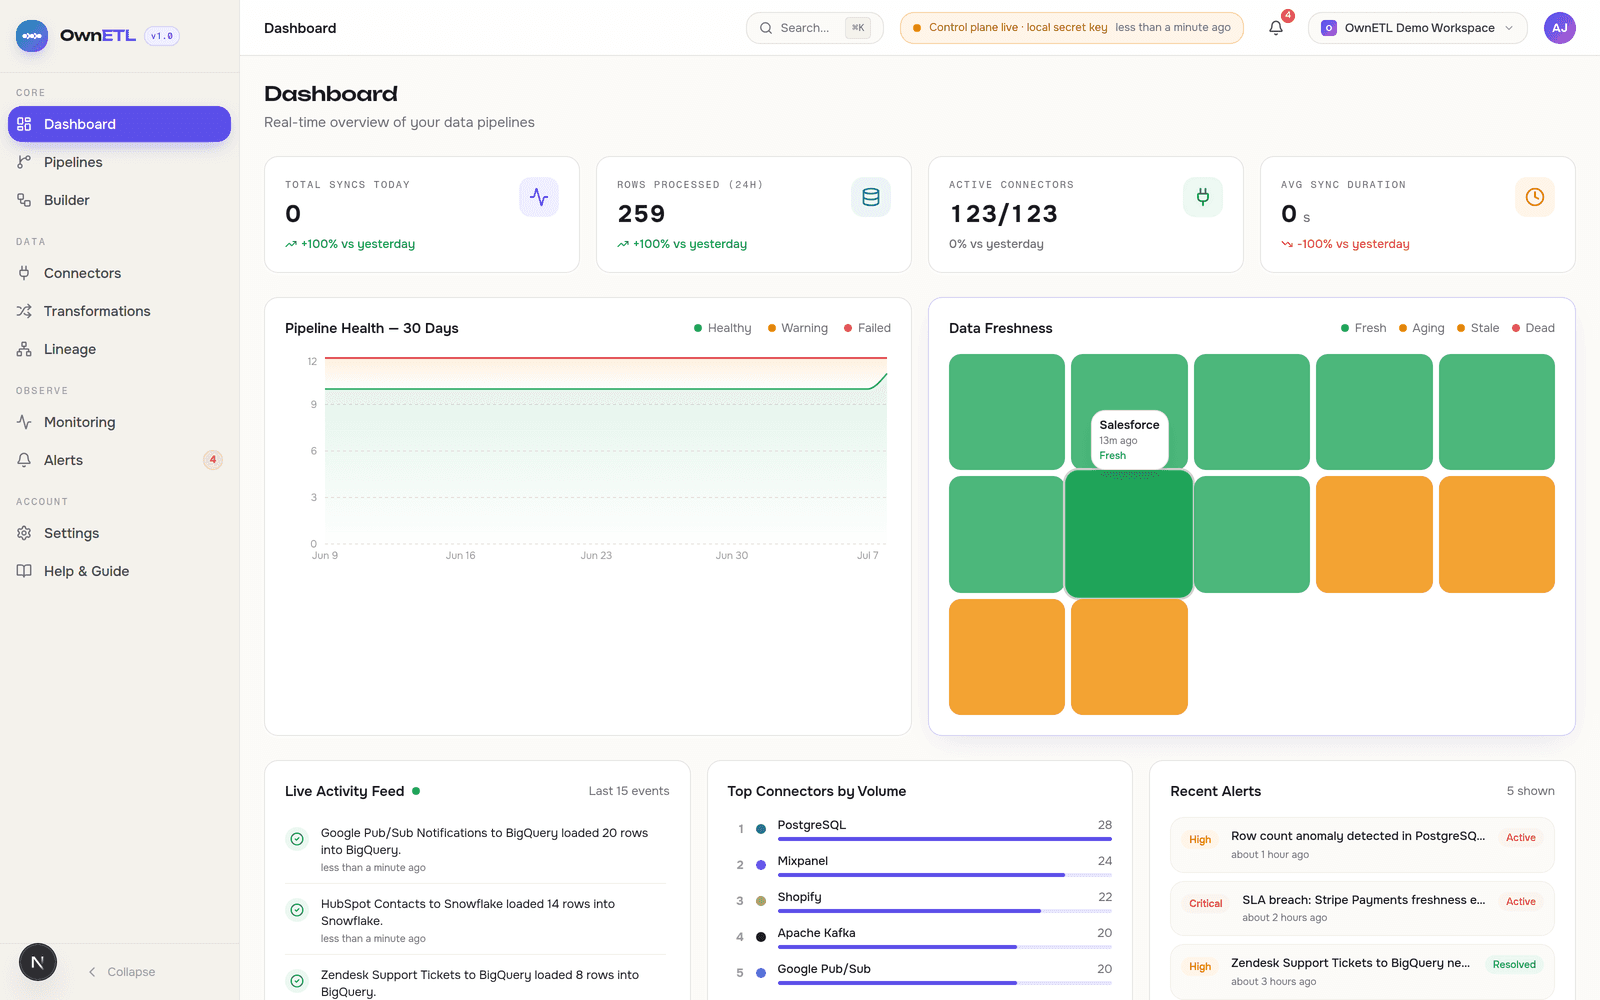Image resolution: width=1600 pixels, height=1000 pixels.
Task: Click the Mixpanel volume bar
Action: pyautogui.click(x=945, y=875)
